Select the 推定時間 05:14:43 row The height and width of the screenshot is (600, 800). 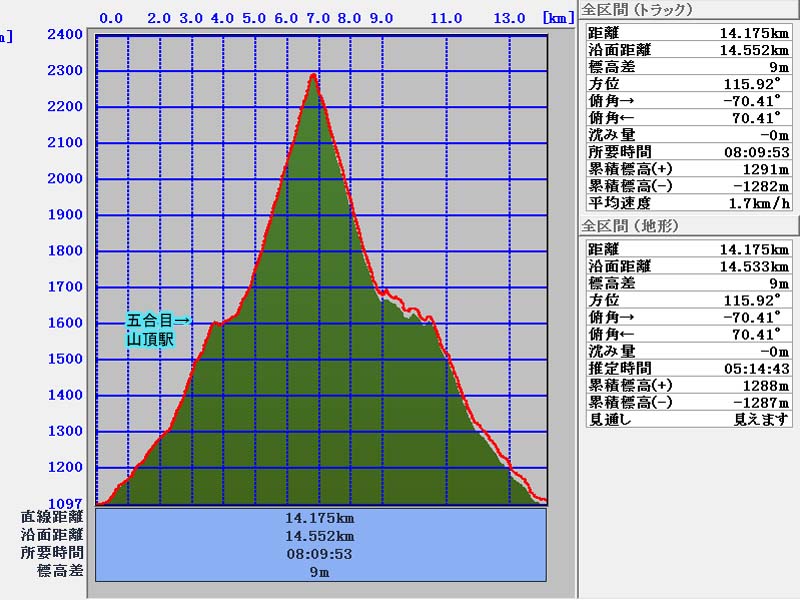688,368
